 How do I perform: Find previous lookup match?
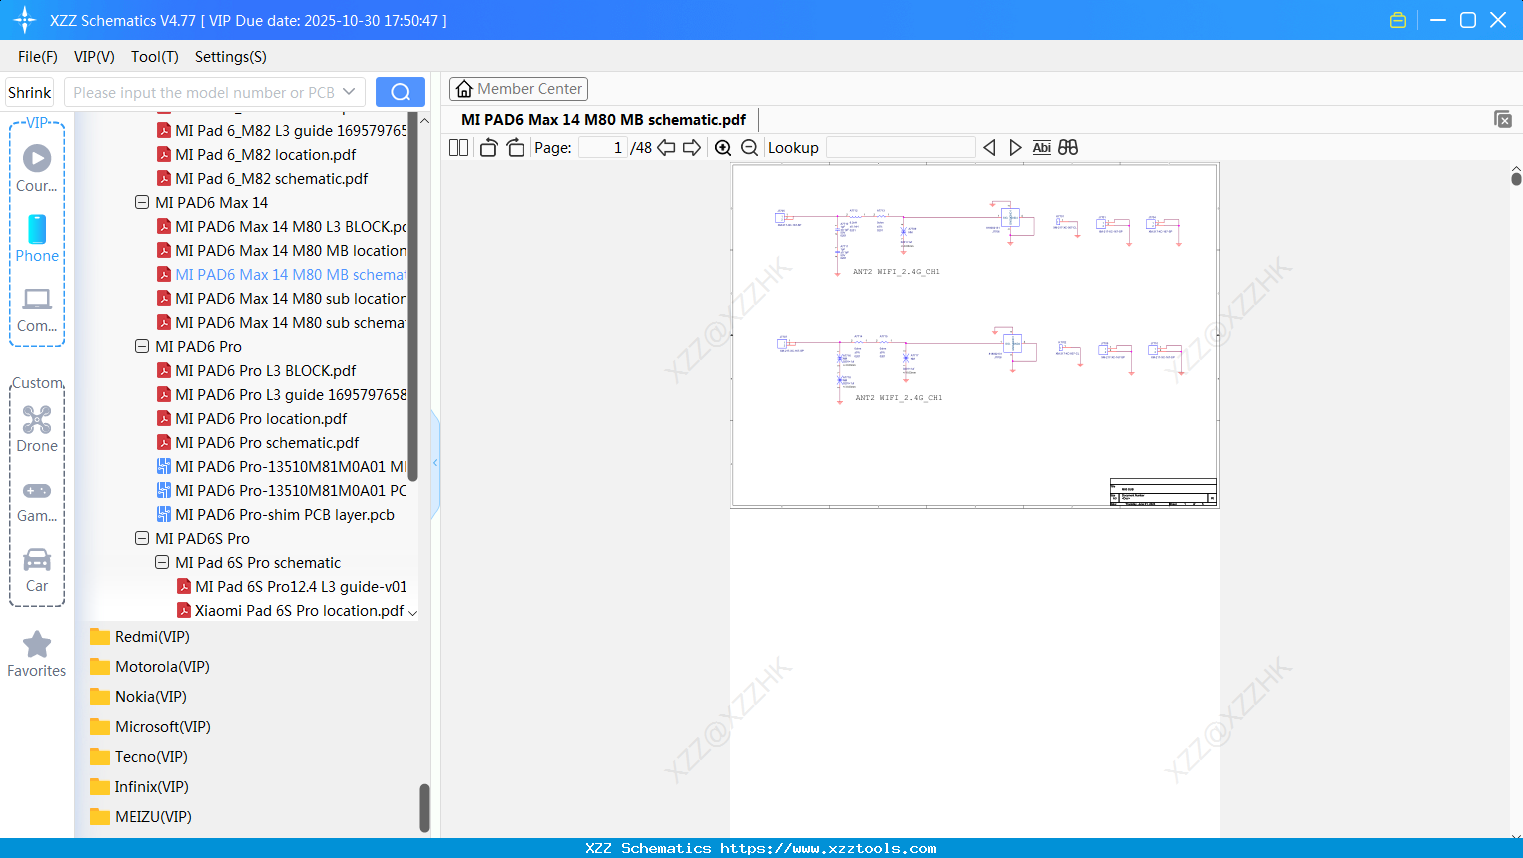(989, 148)
